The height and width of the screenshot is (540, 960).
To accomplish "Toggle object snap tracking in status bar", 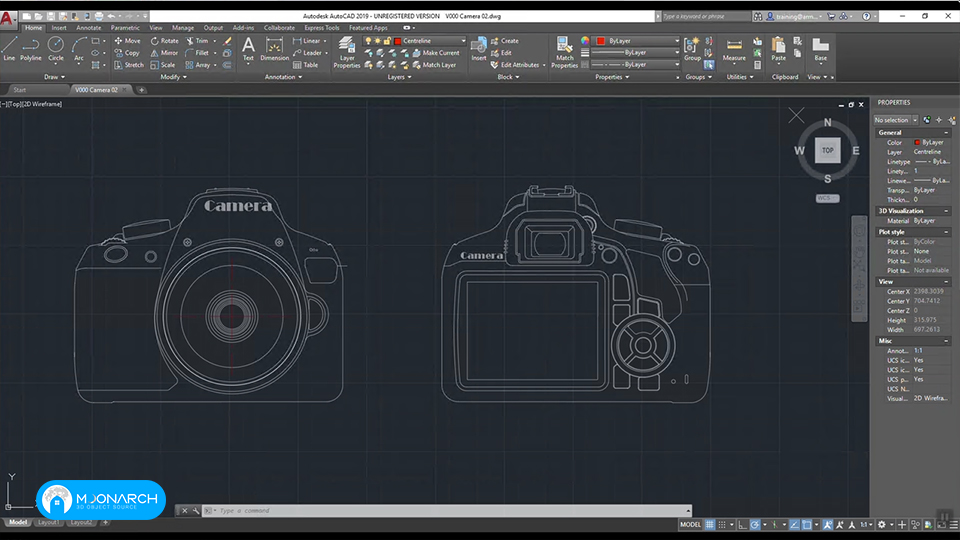I will point(794,525).
